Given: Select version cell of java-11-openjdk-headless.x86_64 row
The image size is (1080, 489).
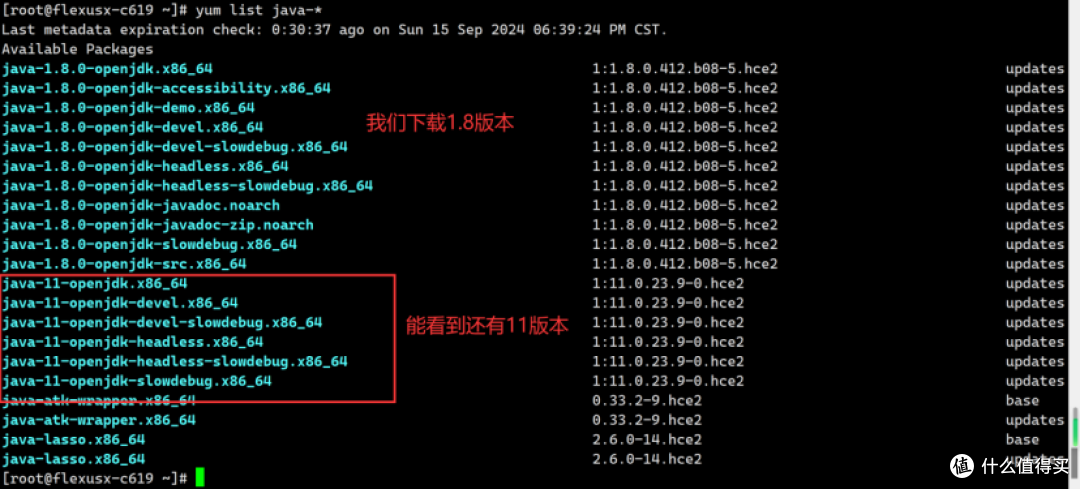Looking at the screenshot, I should (x=668, y=342).
